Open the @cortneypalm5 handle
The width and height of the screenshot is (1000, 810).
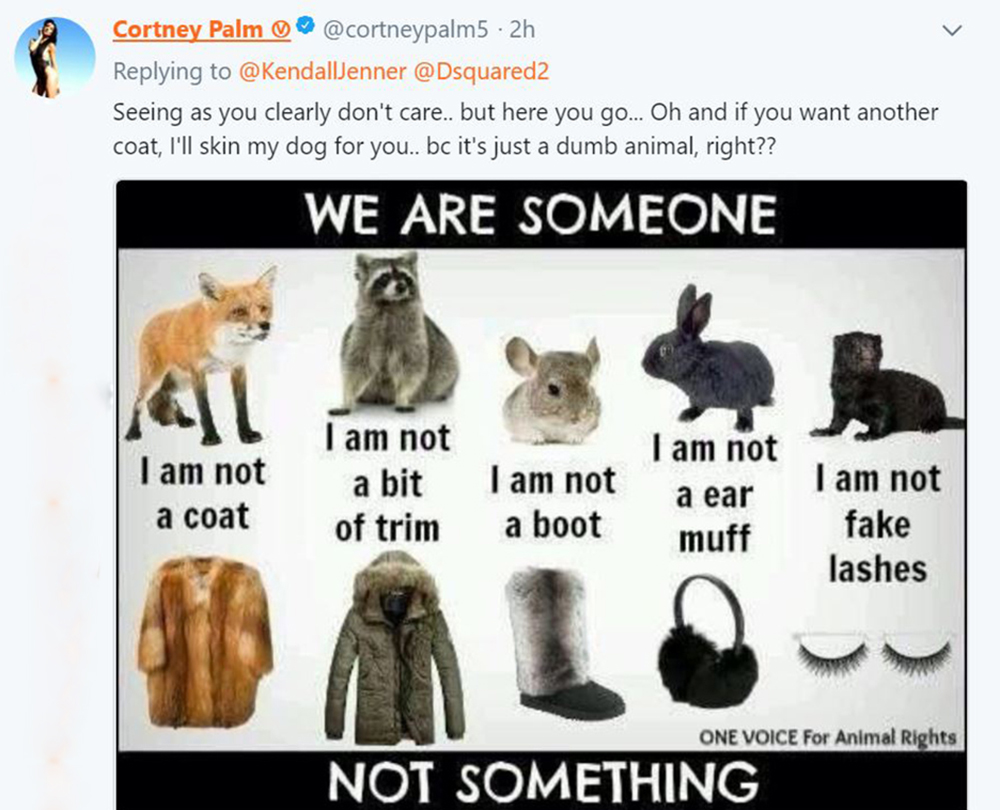tap(406, 29)
